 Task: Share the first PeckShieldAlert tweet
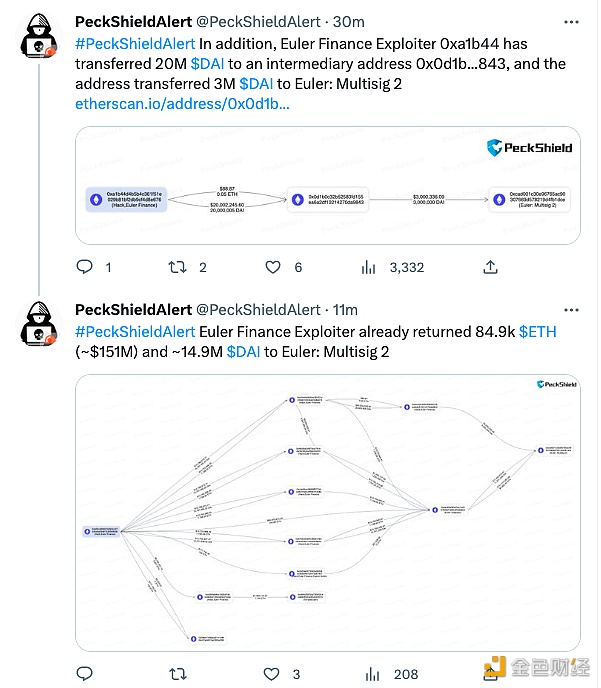490,267
